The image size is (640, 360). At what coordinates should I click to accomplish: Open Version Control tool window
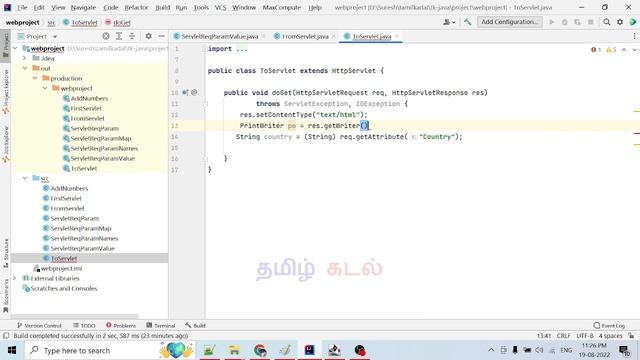click(39, 326)
